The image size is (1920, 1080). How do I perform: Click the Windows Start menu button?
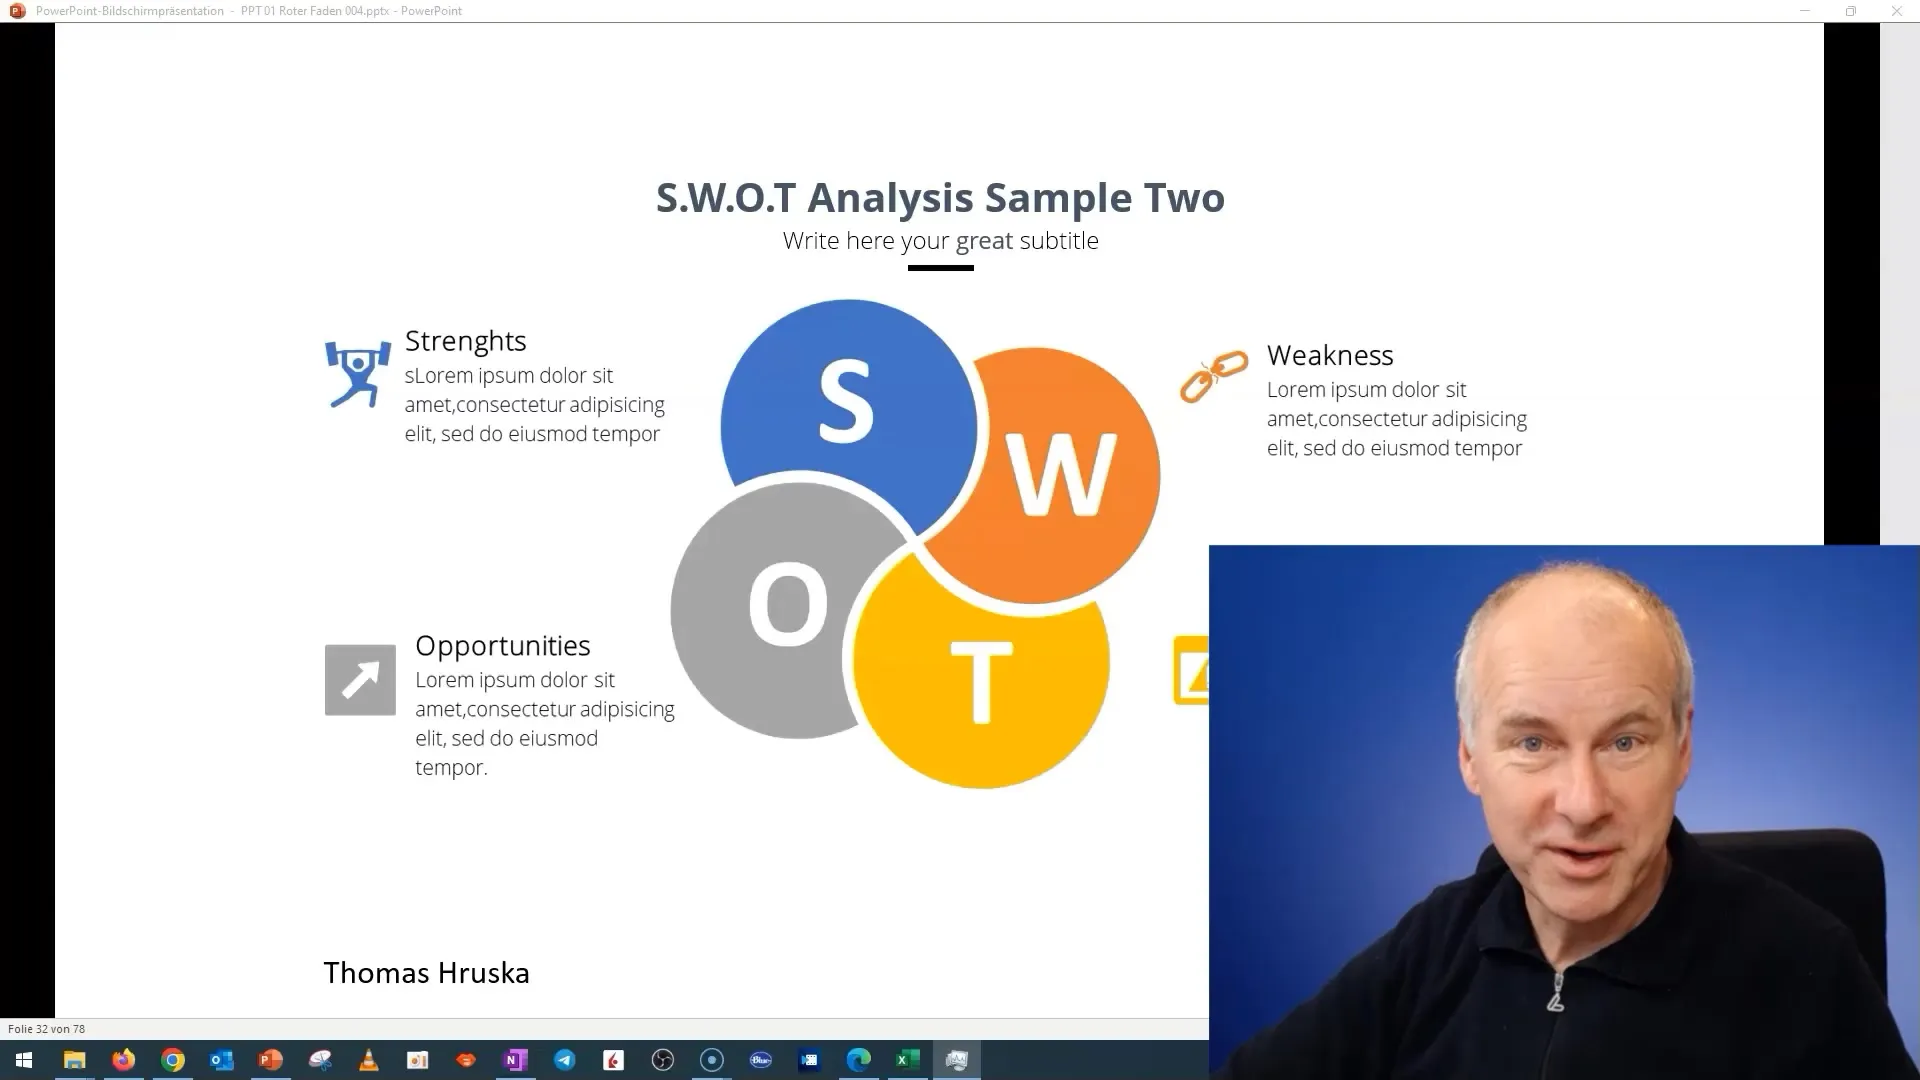tap(24, 1060)
